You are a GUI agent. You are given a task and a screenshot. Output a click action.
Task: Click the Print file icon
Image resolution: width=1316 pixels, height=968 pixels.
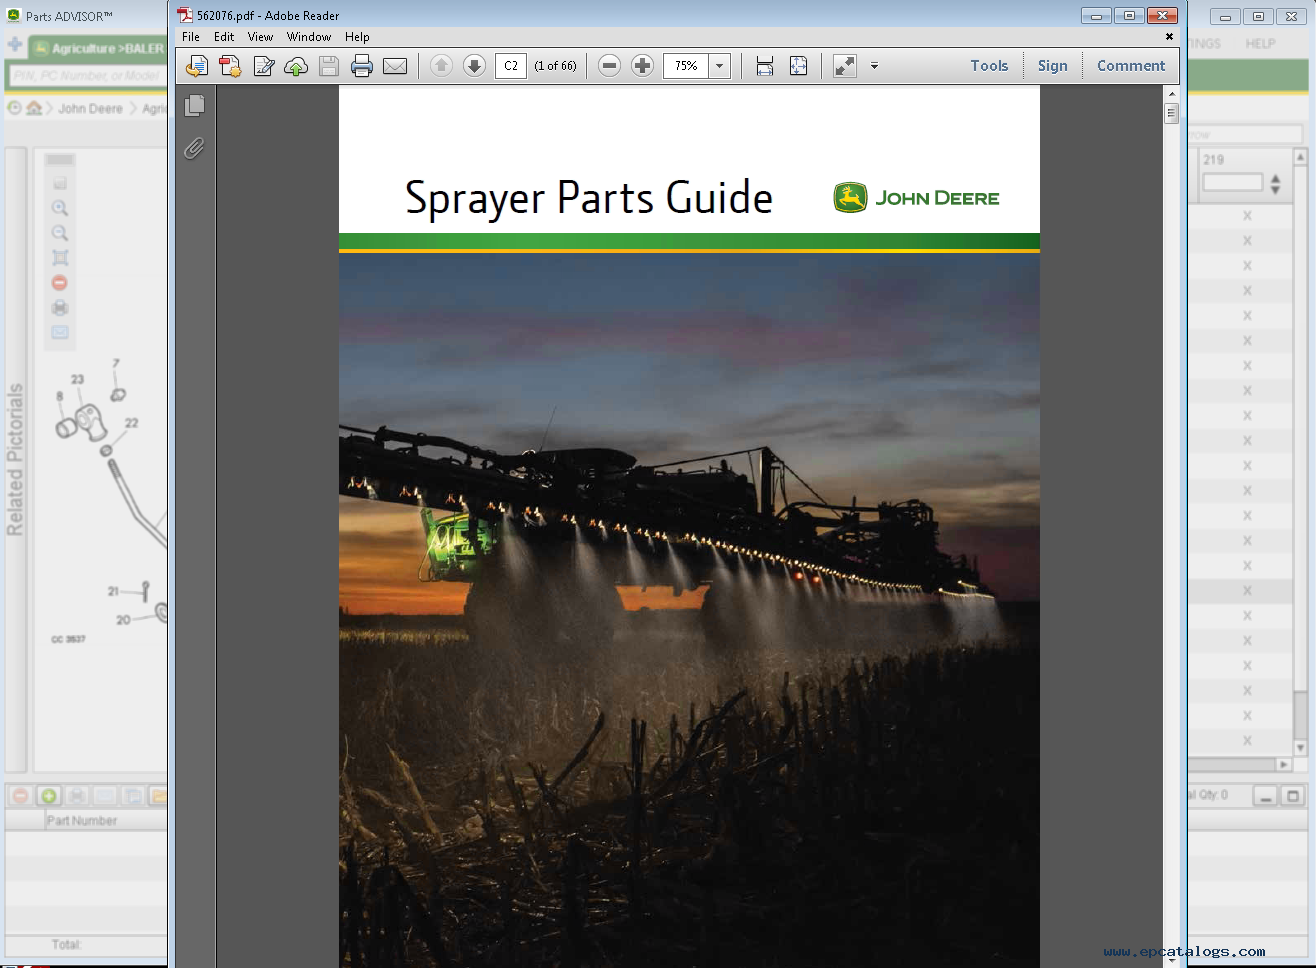(x=362, y=66)
